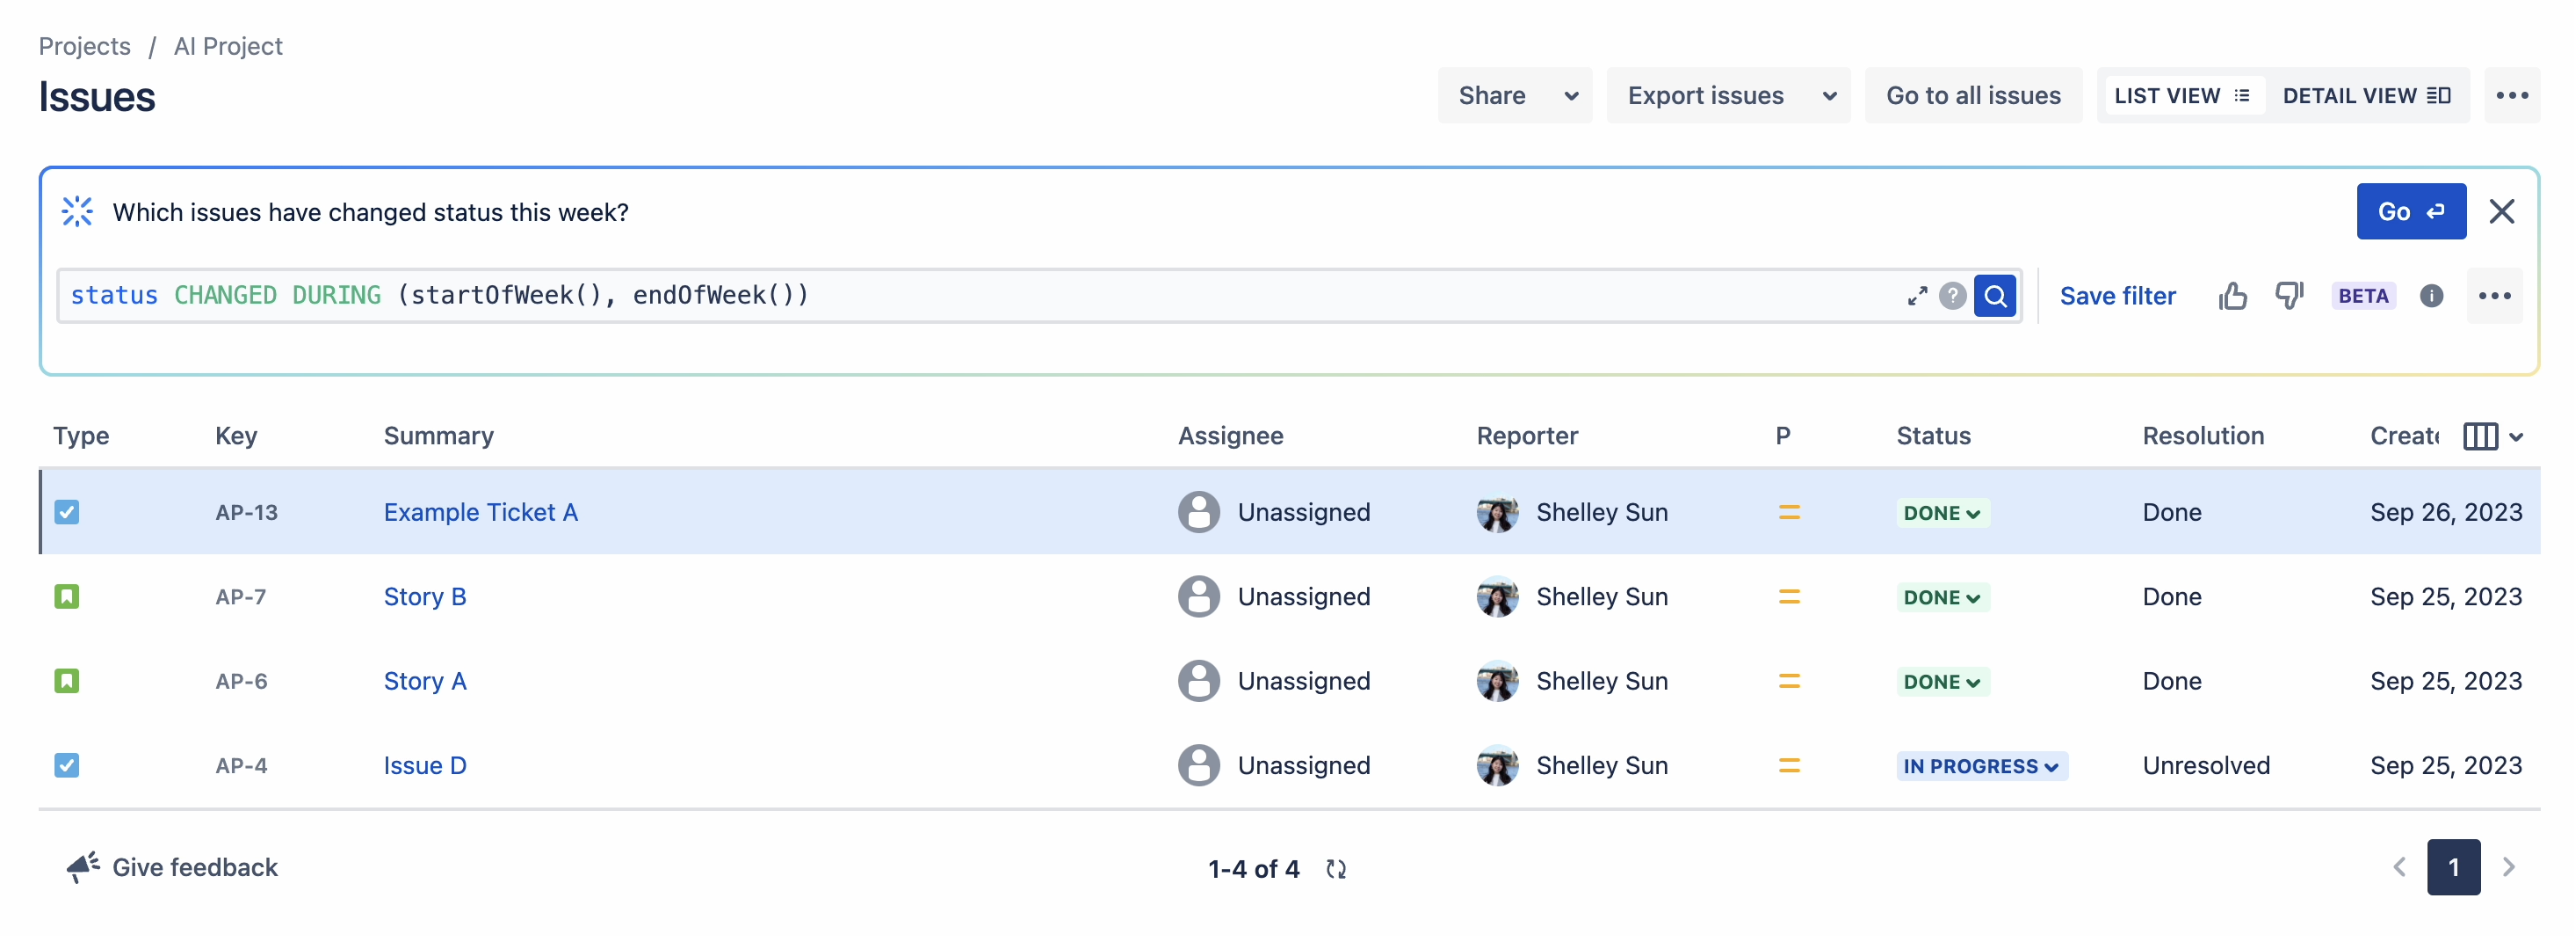The height and width of the screenshot is (936, 2574).
Task: Click the Story type icon for AP-6
Action: [67, 680]
